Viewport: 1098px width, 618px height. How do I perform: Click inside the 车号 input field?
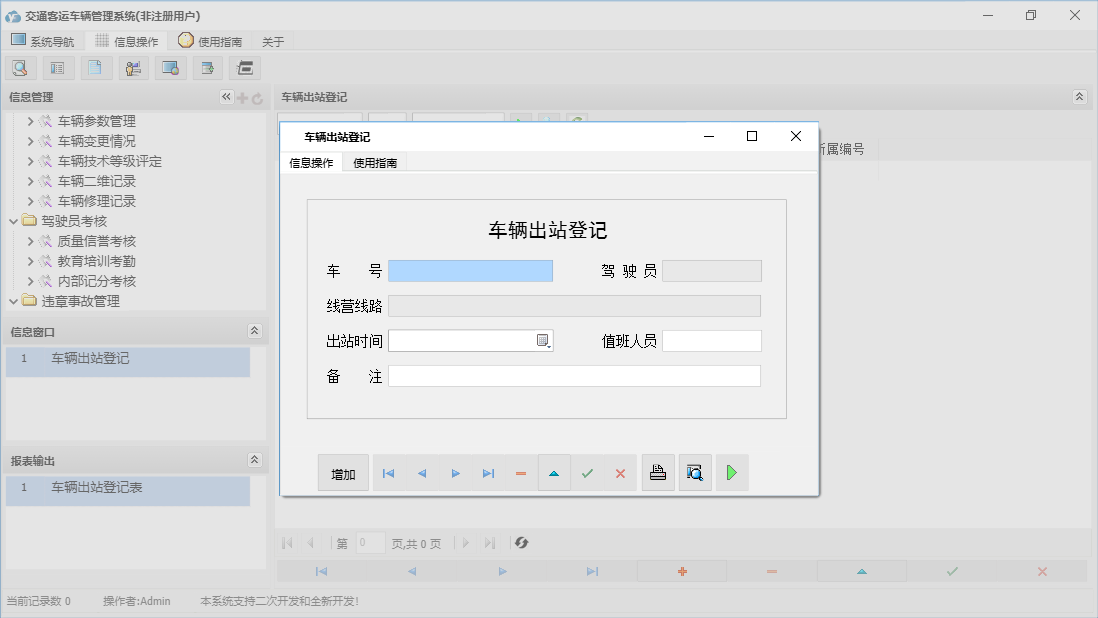click(x=471, y=270)
